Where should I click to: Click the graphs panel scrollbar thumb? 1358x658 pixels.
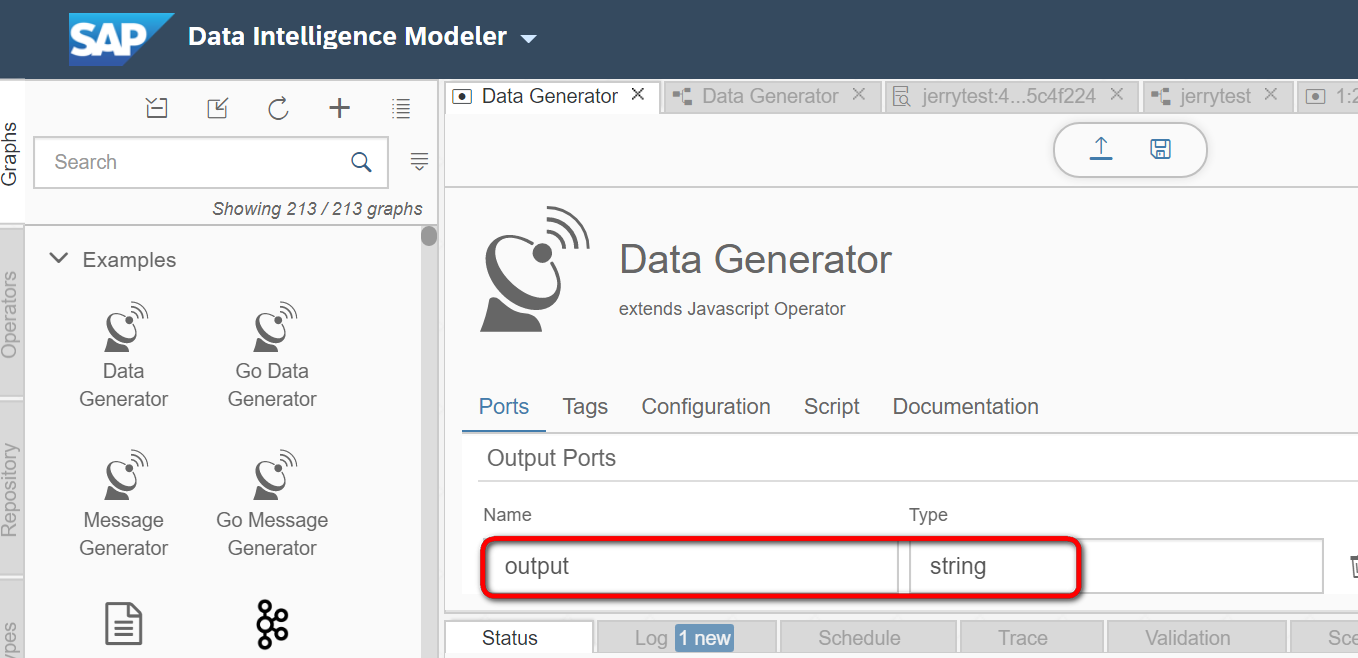point(429,237)
